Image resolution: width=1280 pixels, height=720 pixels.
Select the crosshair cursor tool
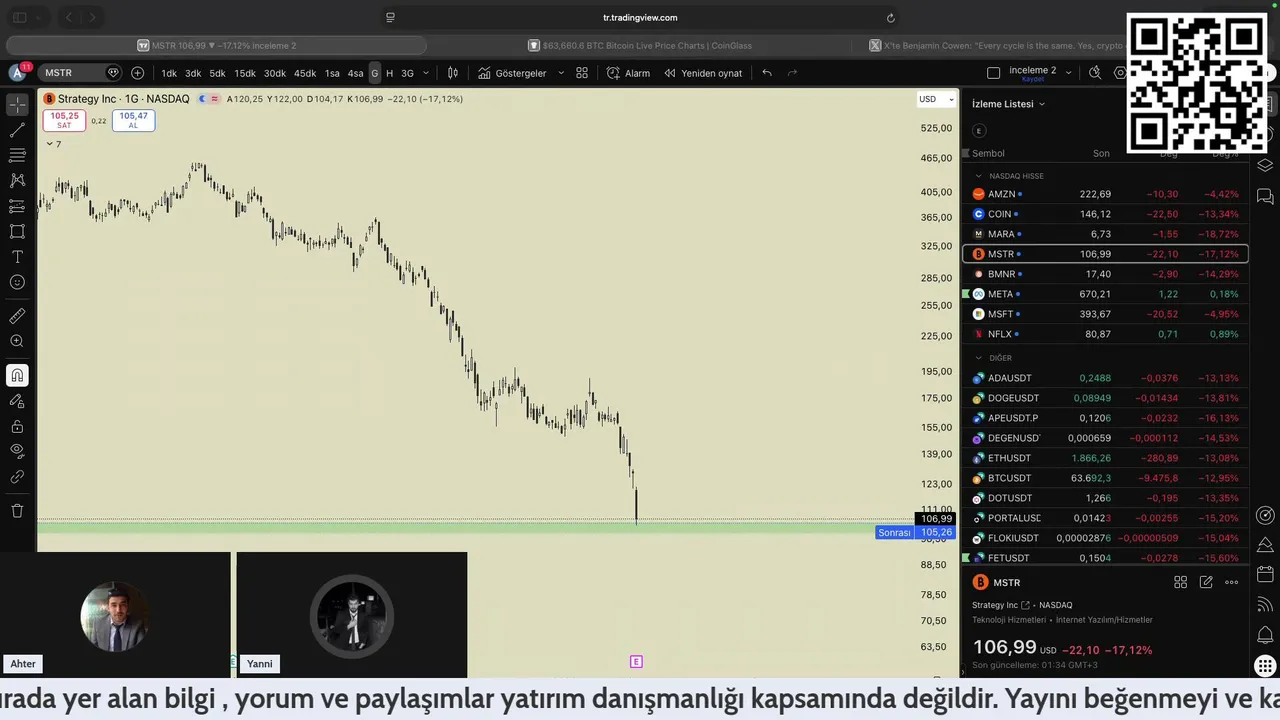pos(17,104)
